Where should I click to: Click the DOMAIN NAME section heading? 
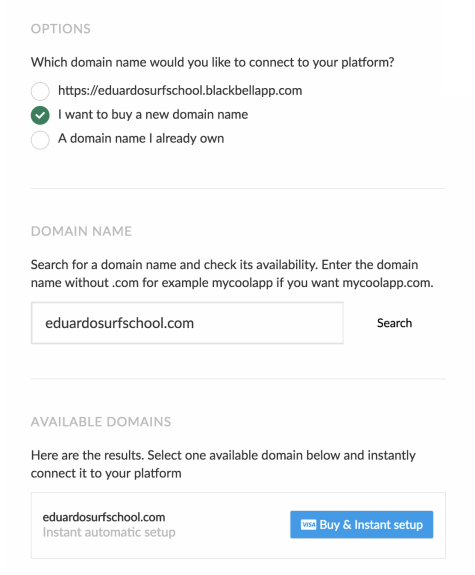click(81, 231)
